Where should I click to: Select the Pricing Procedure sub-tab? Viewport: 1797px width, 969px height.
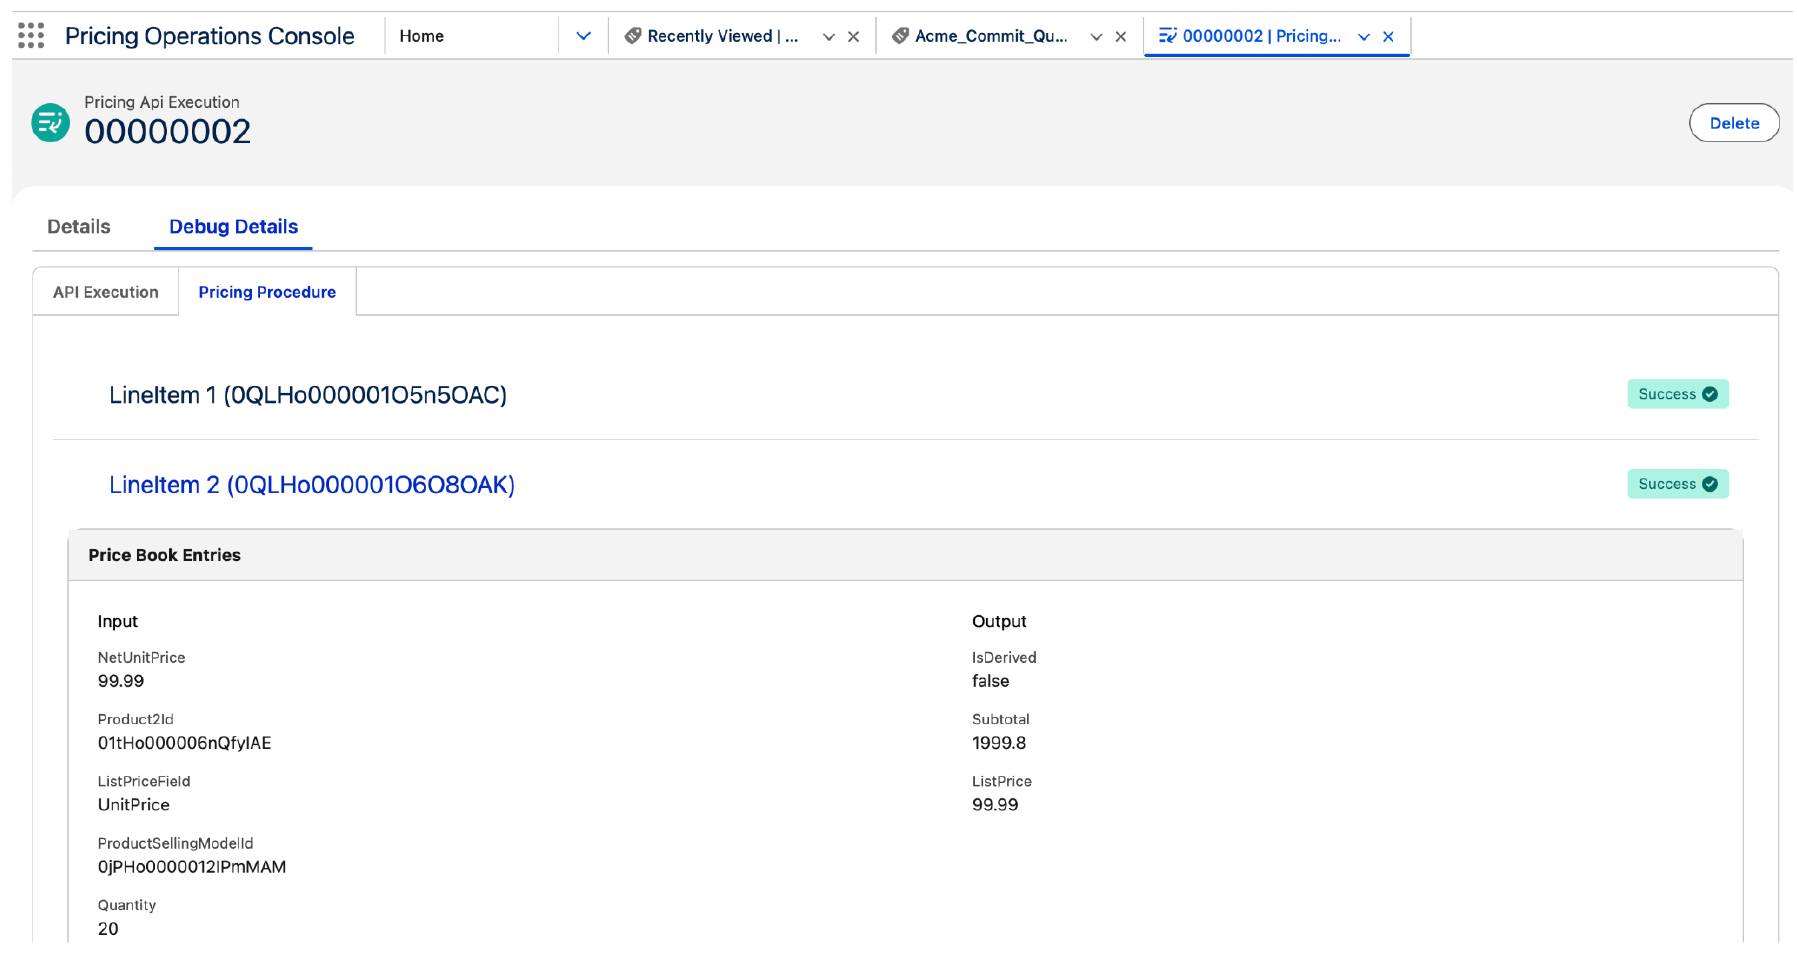click(x=267, y=292)
